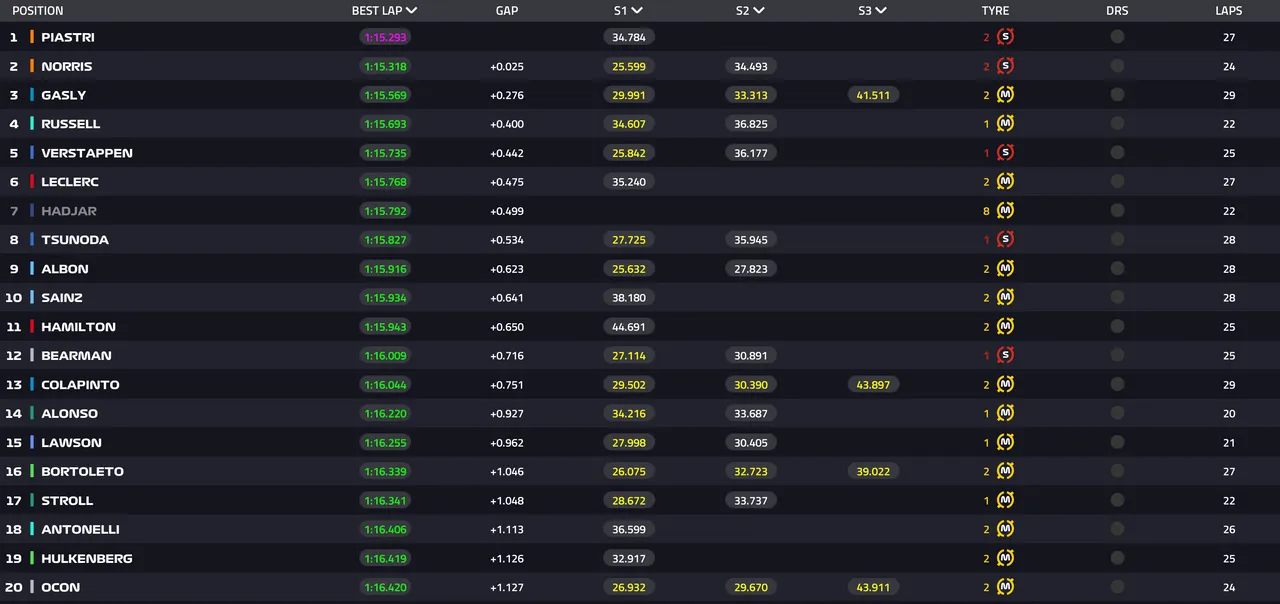Click Hulkenberg's medium tyre icon
The image size is (1280, 604).
point(1005,558)
